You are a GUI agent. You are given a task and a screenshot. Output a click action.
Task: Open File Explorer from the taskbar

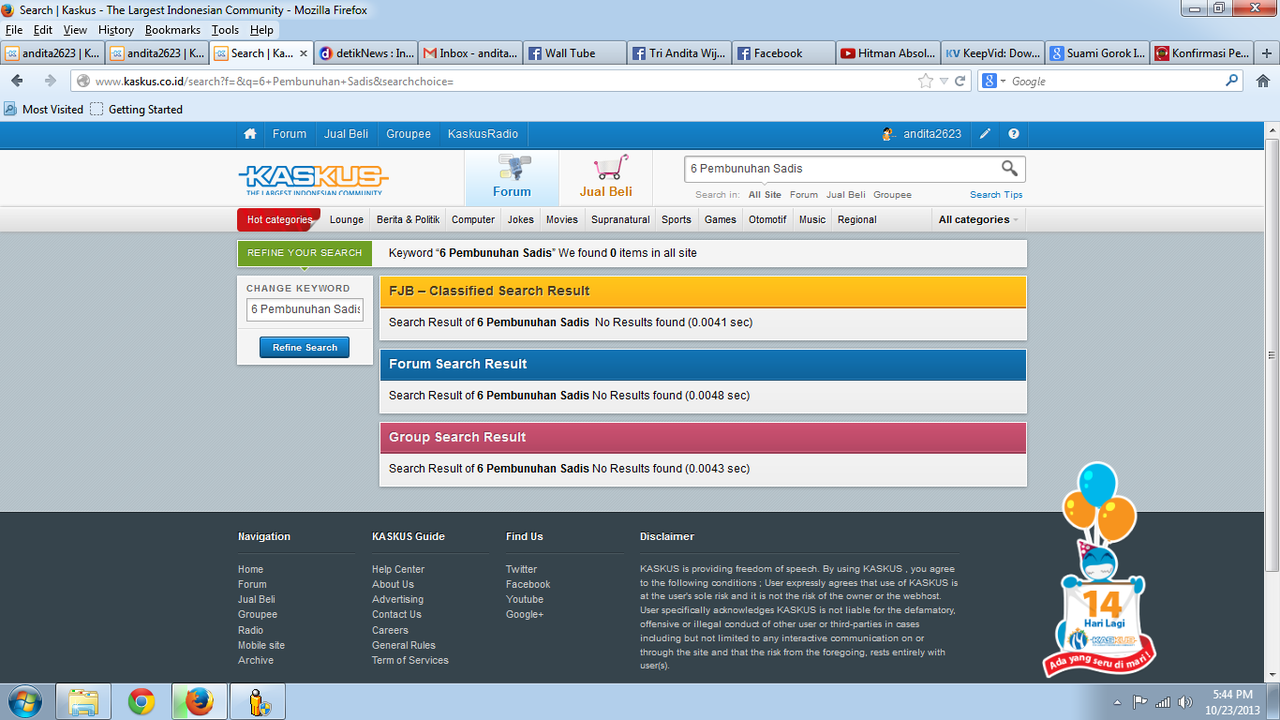(x=83, y=702)
